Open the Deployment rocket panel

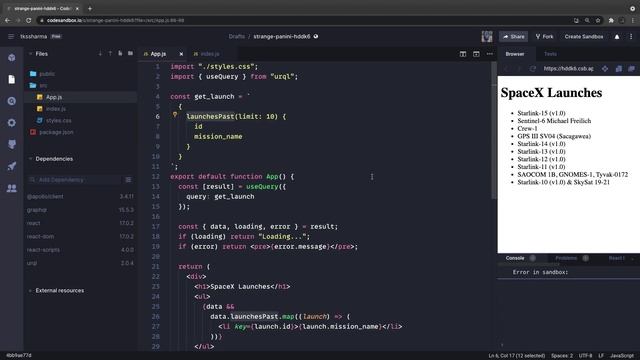point(11,166)
